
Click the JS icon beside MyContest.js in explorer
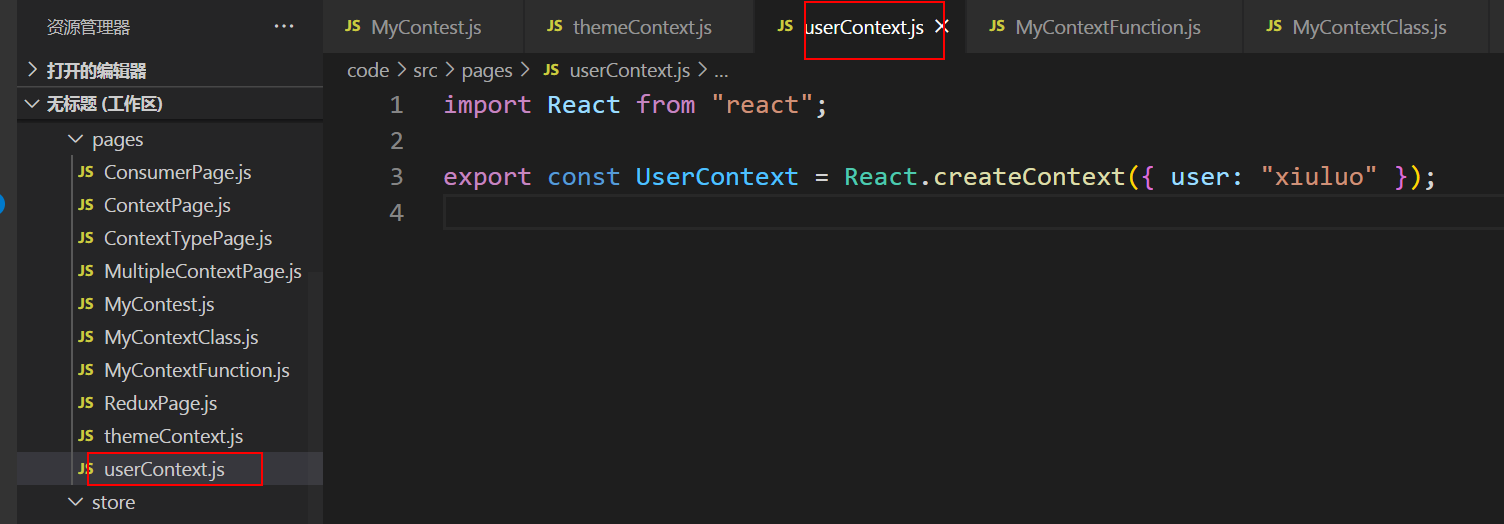[x=86, y=305]
